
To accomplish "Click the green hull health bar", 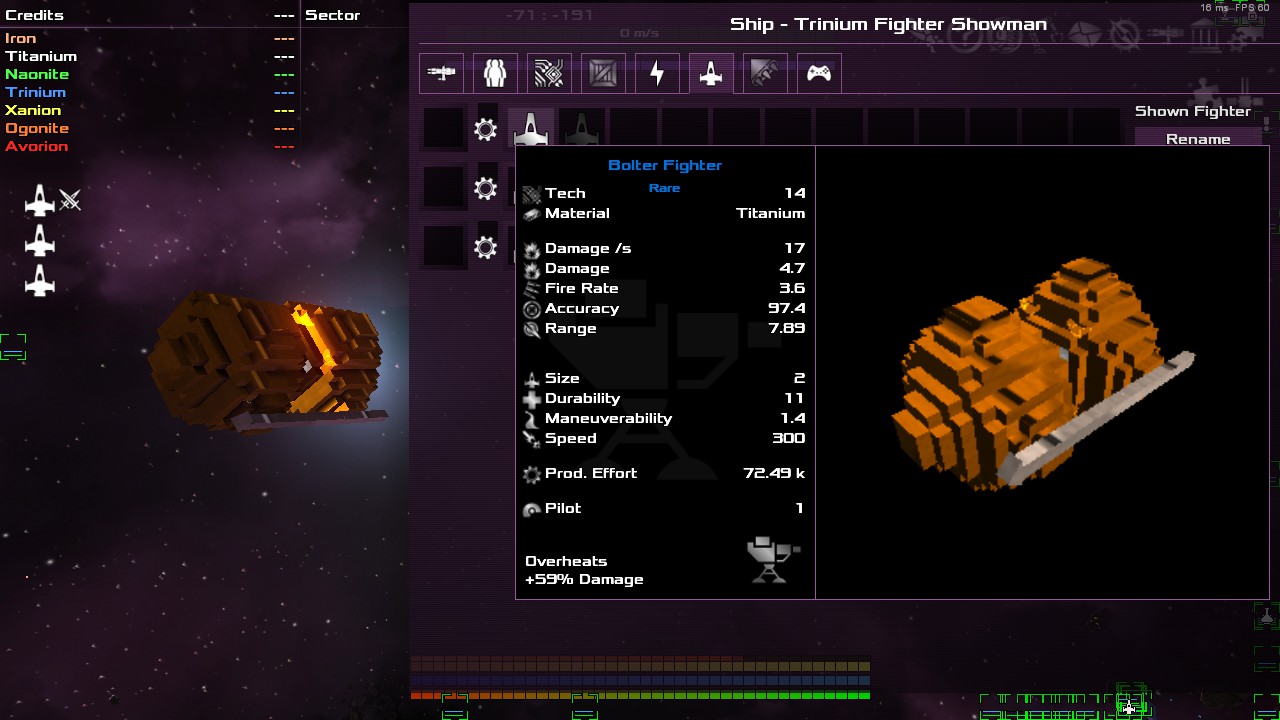I will [640, 695].
